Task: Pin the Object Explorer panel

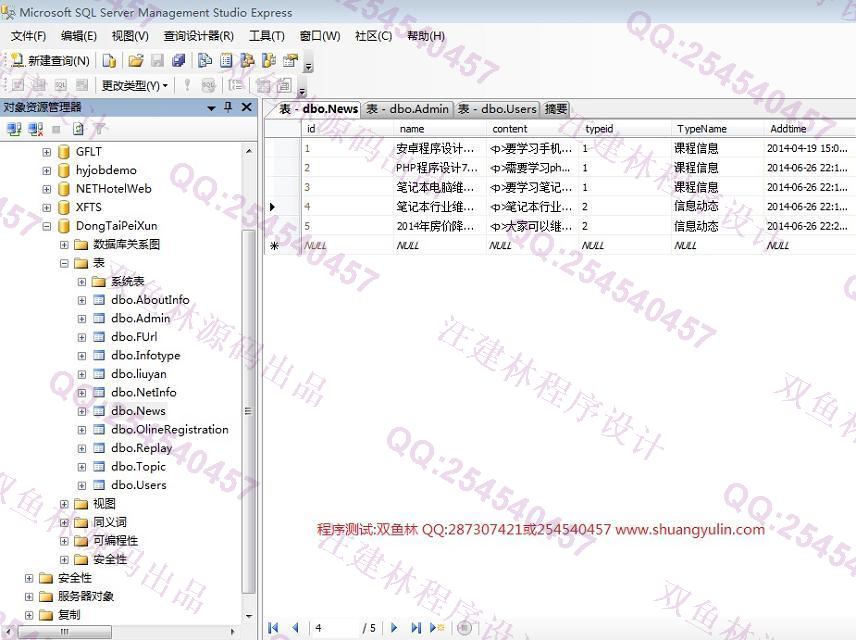Action: pyautogui.click(x=228, y=107)
